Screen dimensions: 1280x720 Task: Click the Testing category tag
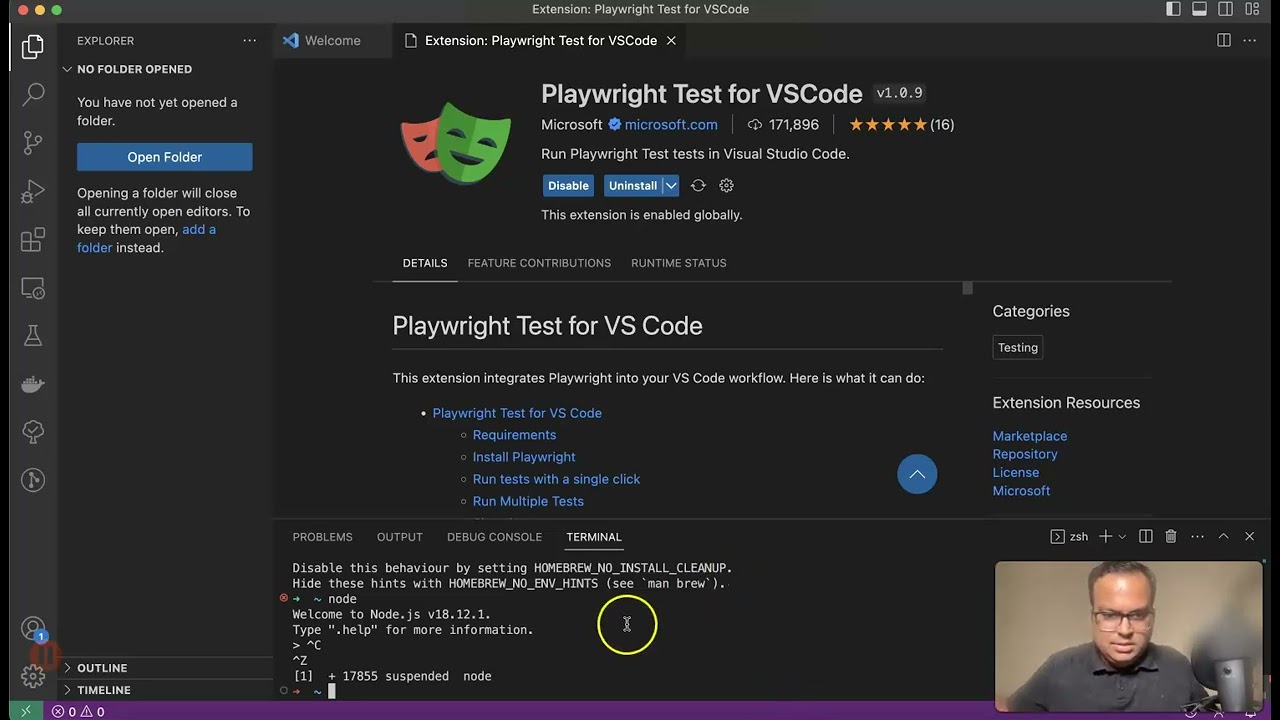pyautogui.click(x=1018, y=348)
